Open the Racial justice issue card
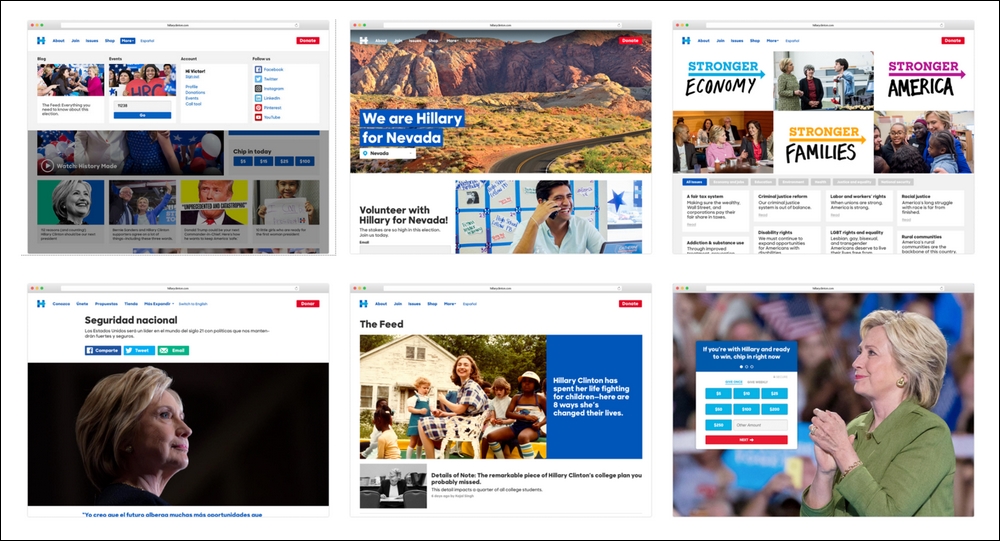Screen dimensions: 1000x541 tap(931, 207)
